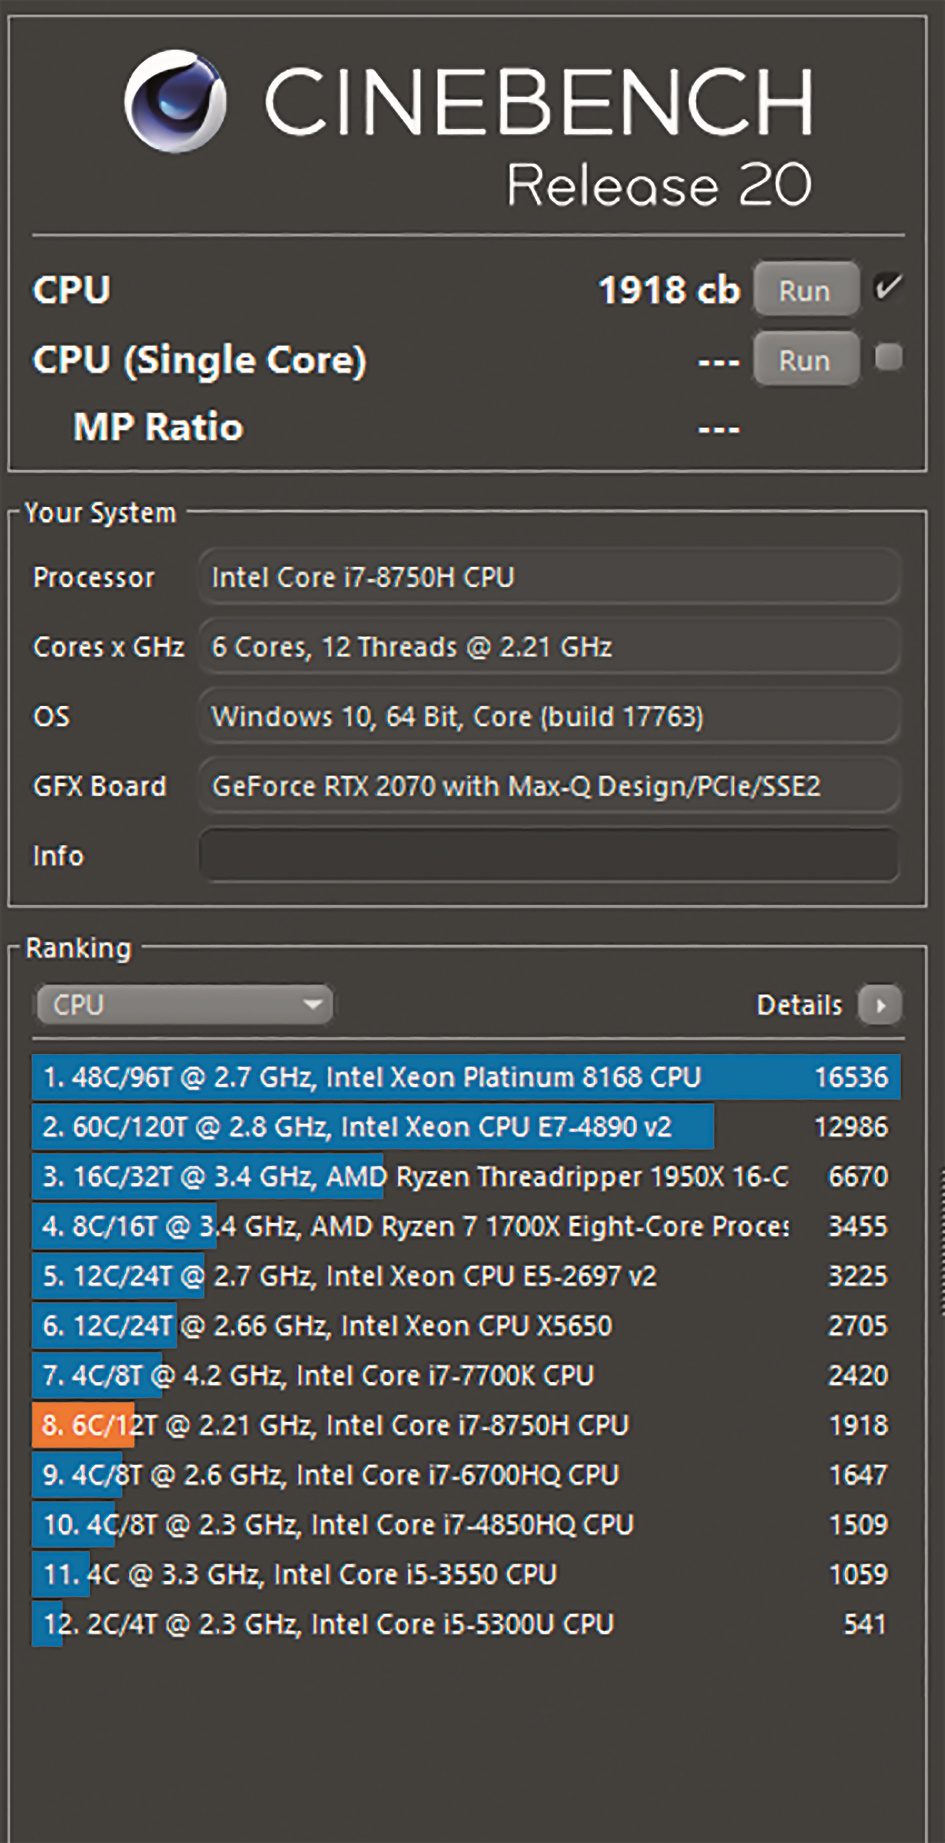The height and width of the screenshot is (1843, 945).
Task: Click the Cinebench sphere logo icon
Action: click(x=174, y=101)
